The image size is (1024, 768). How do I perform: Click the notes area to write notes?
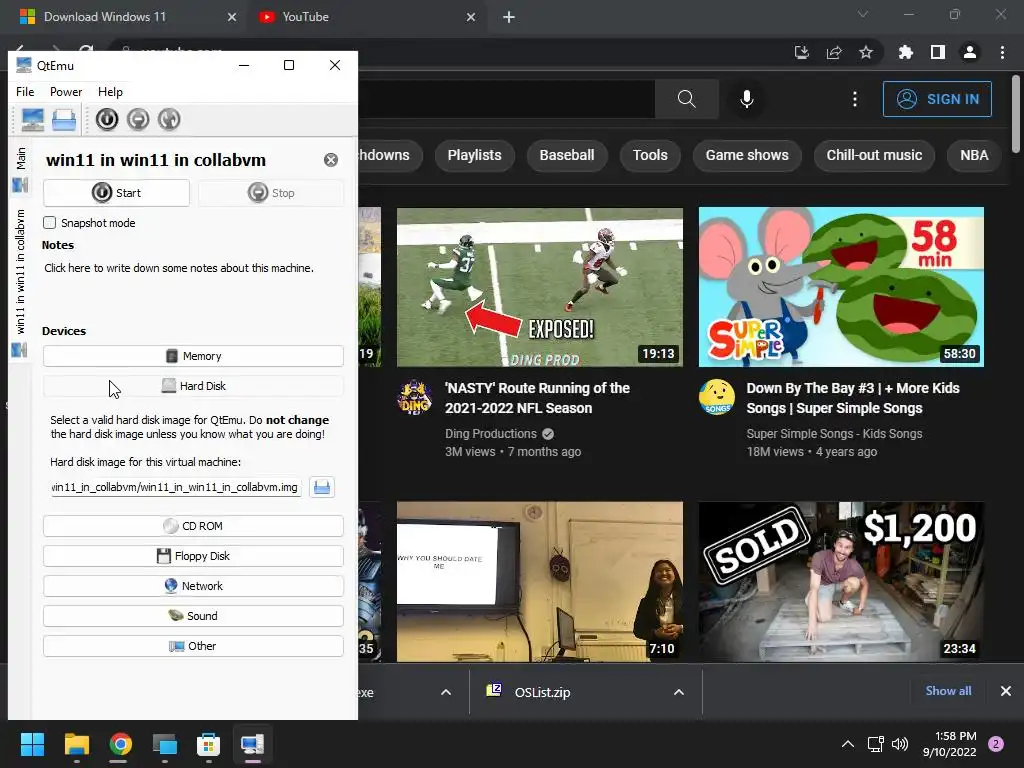tap(193, 284)
